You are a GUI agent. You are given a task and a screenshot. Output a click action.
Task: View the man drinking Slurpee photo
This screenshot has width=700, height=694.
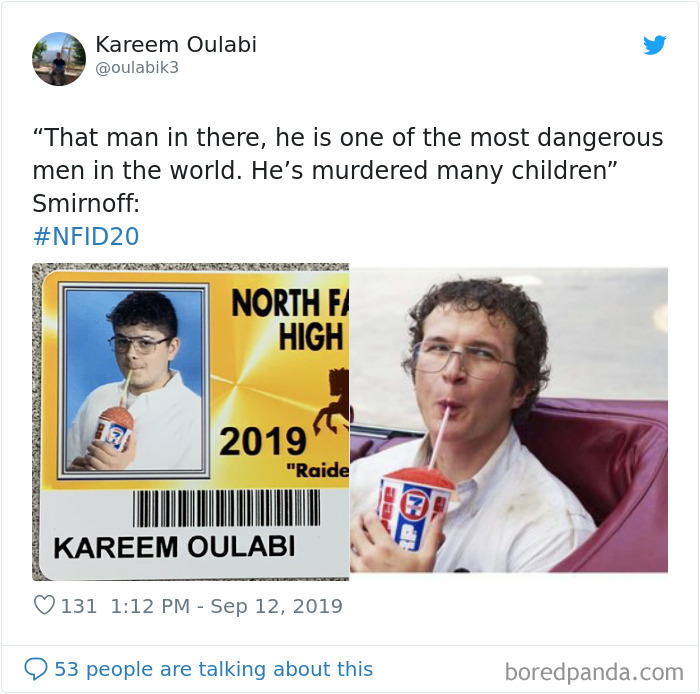pyautogui.click(x=509, y=420)
